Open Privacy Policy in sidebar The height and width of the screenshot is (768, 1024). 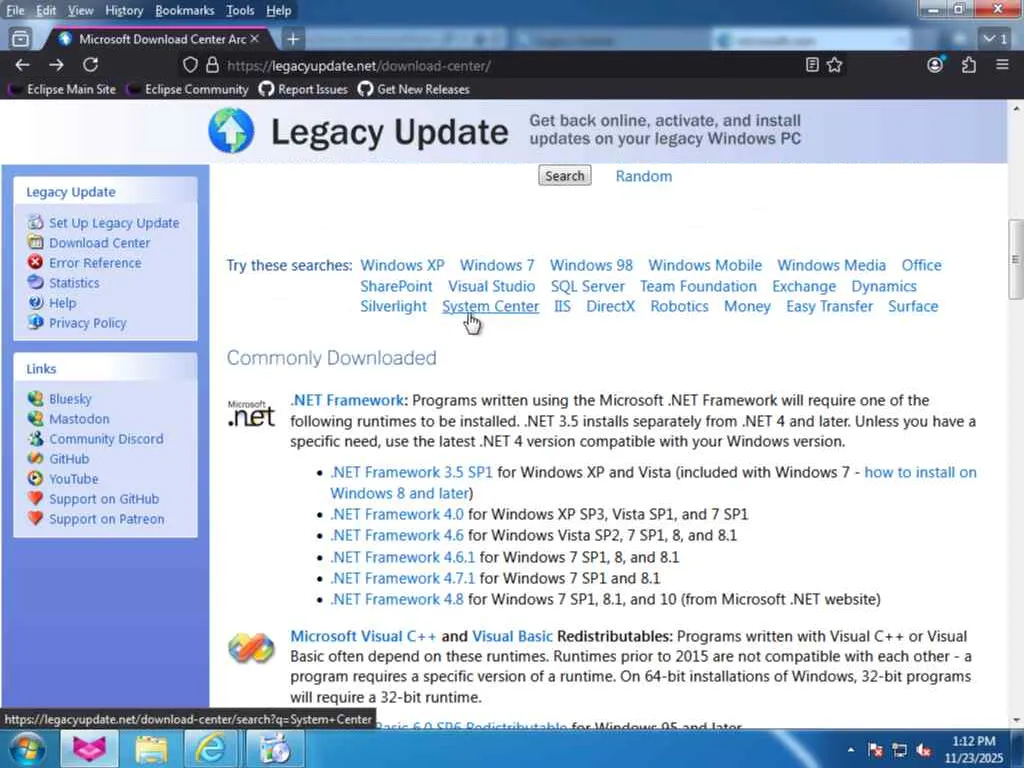tap(88, 323)
